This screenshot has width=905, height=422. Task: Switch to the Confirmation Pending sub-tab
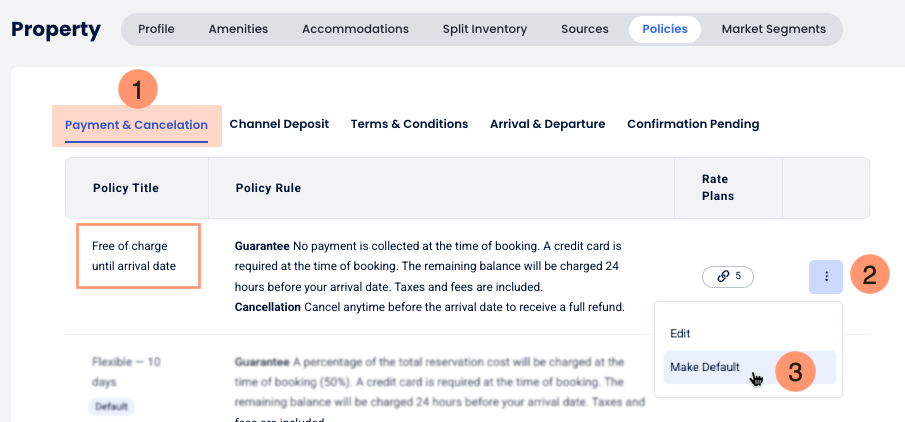693,124
